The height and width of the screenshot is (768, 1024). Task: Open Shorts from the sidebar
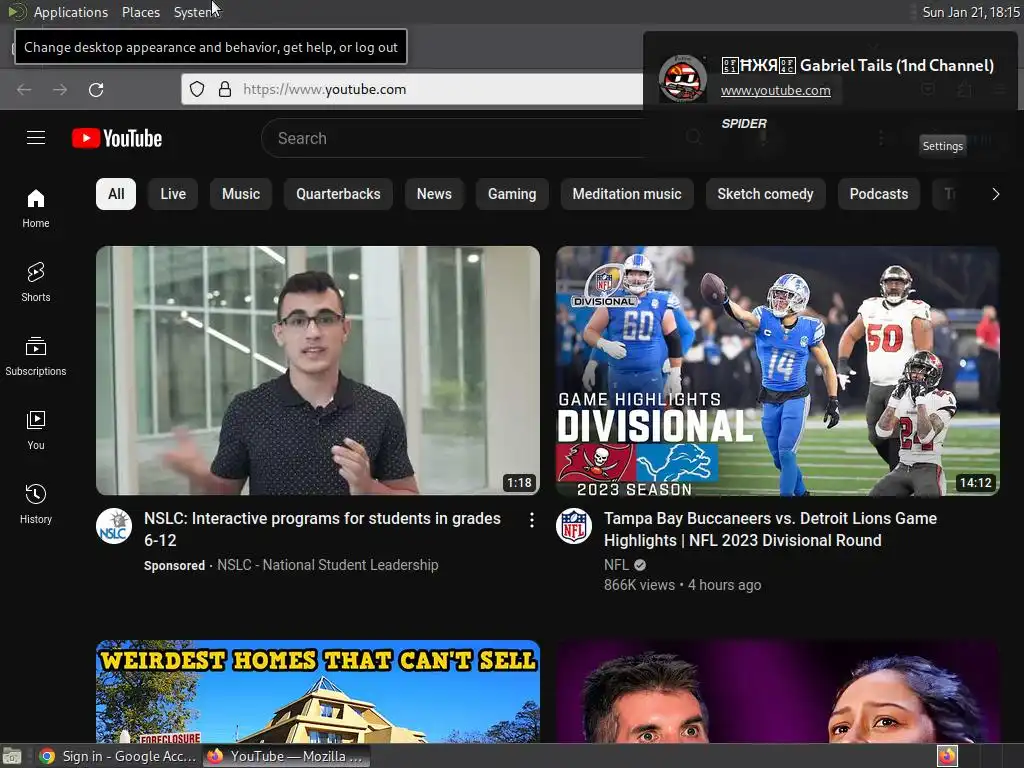coord(36,282)
